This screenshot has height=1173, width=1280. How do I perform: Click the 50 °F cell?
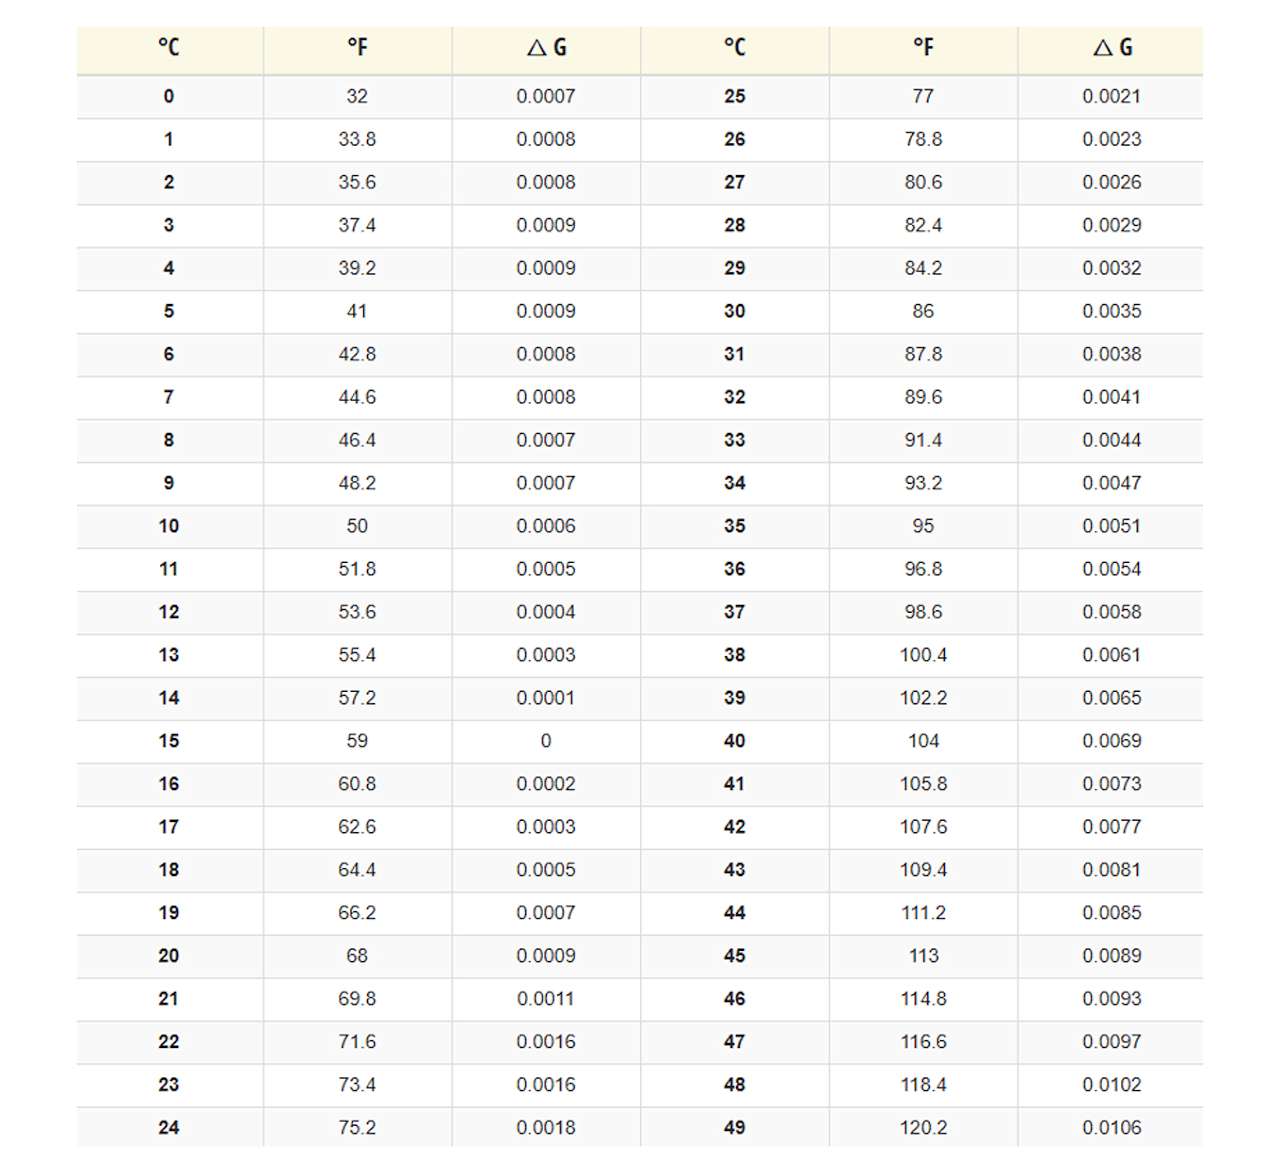click(x=357, y=526)
